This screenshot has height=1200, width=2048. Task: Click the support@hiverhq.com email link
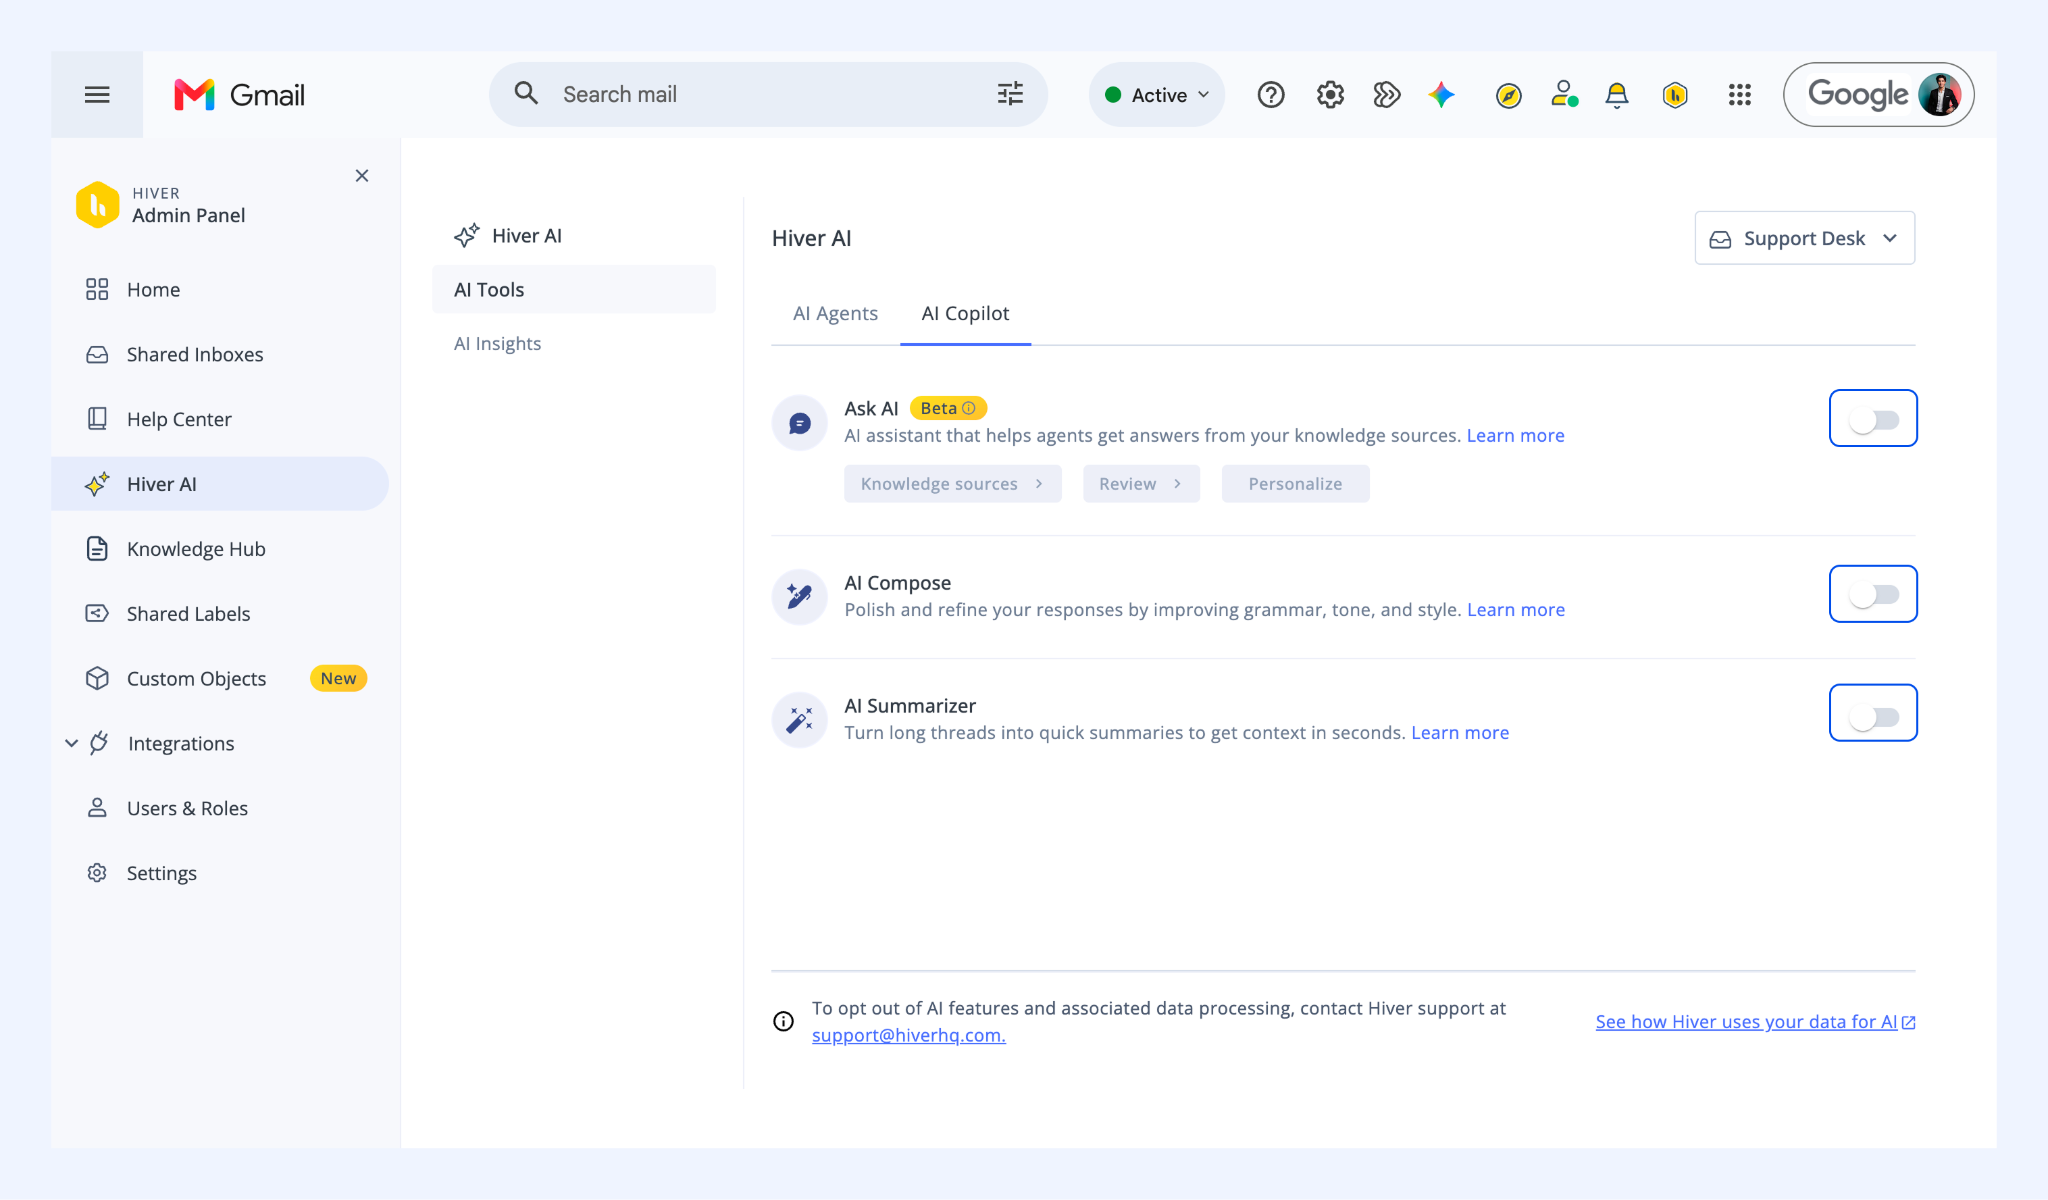click(x=908, y=1036)
